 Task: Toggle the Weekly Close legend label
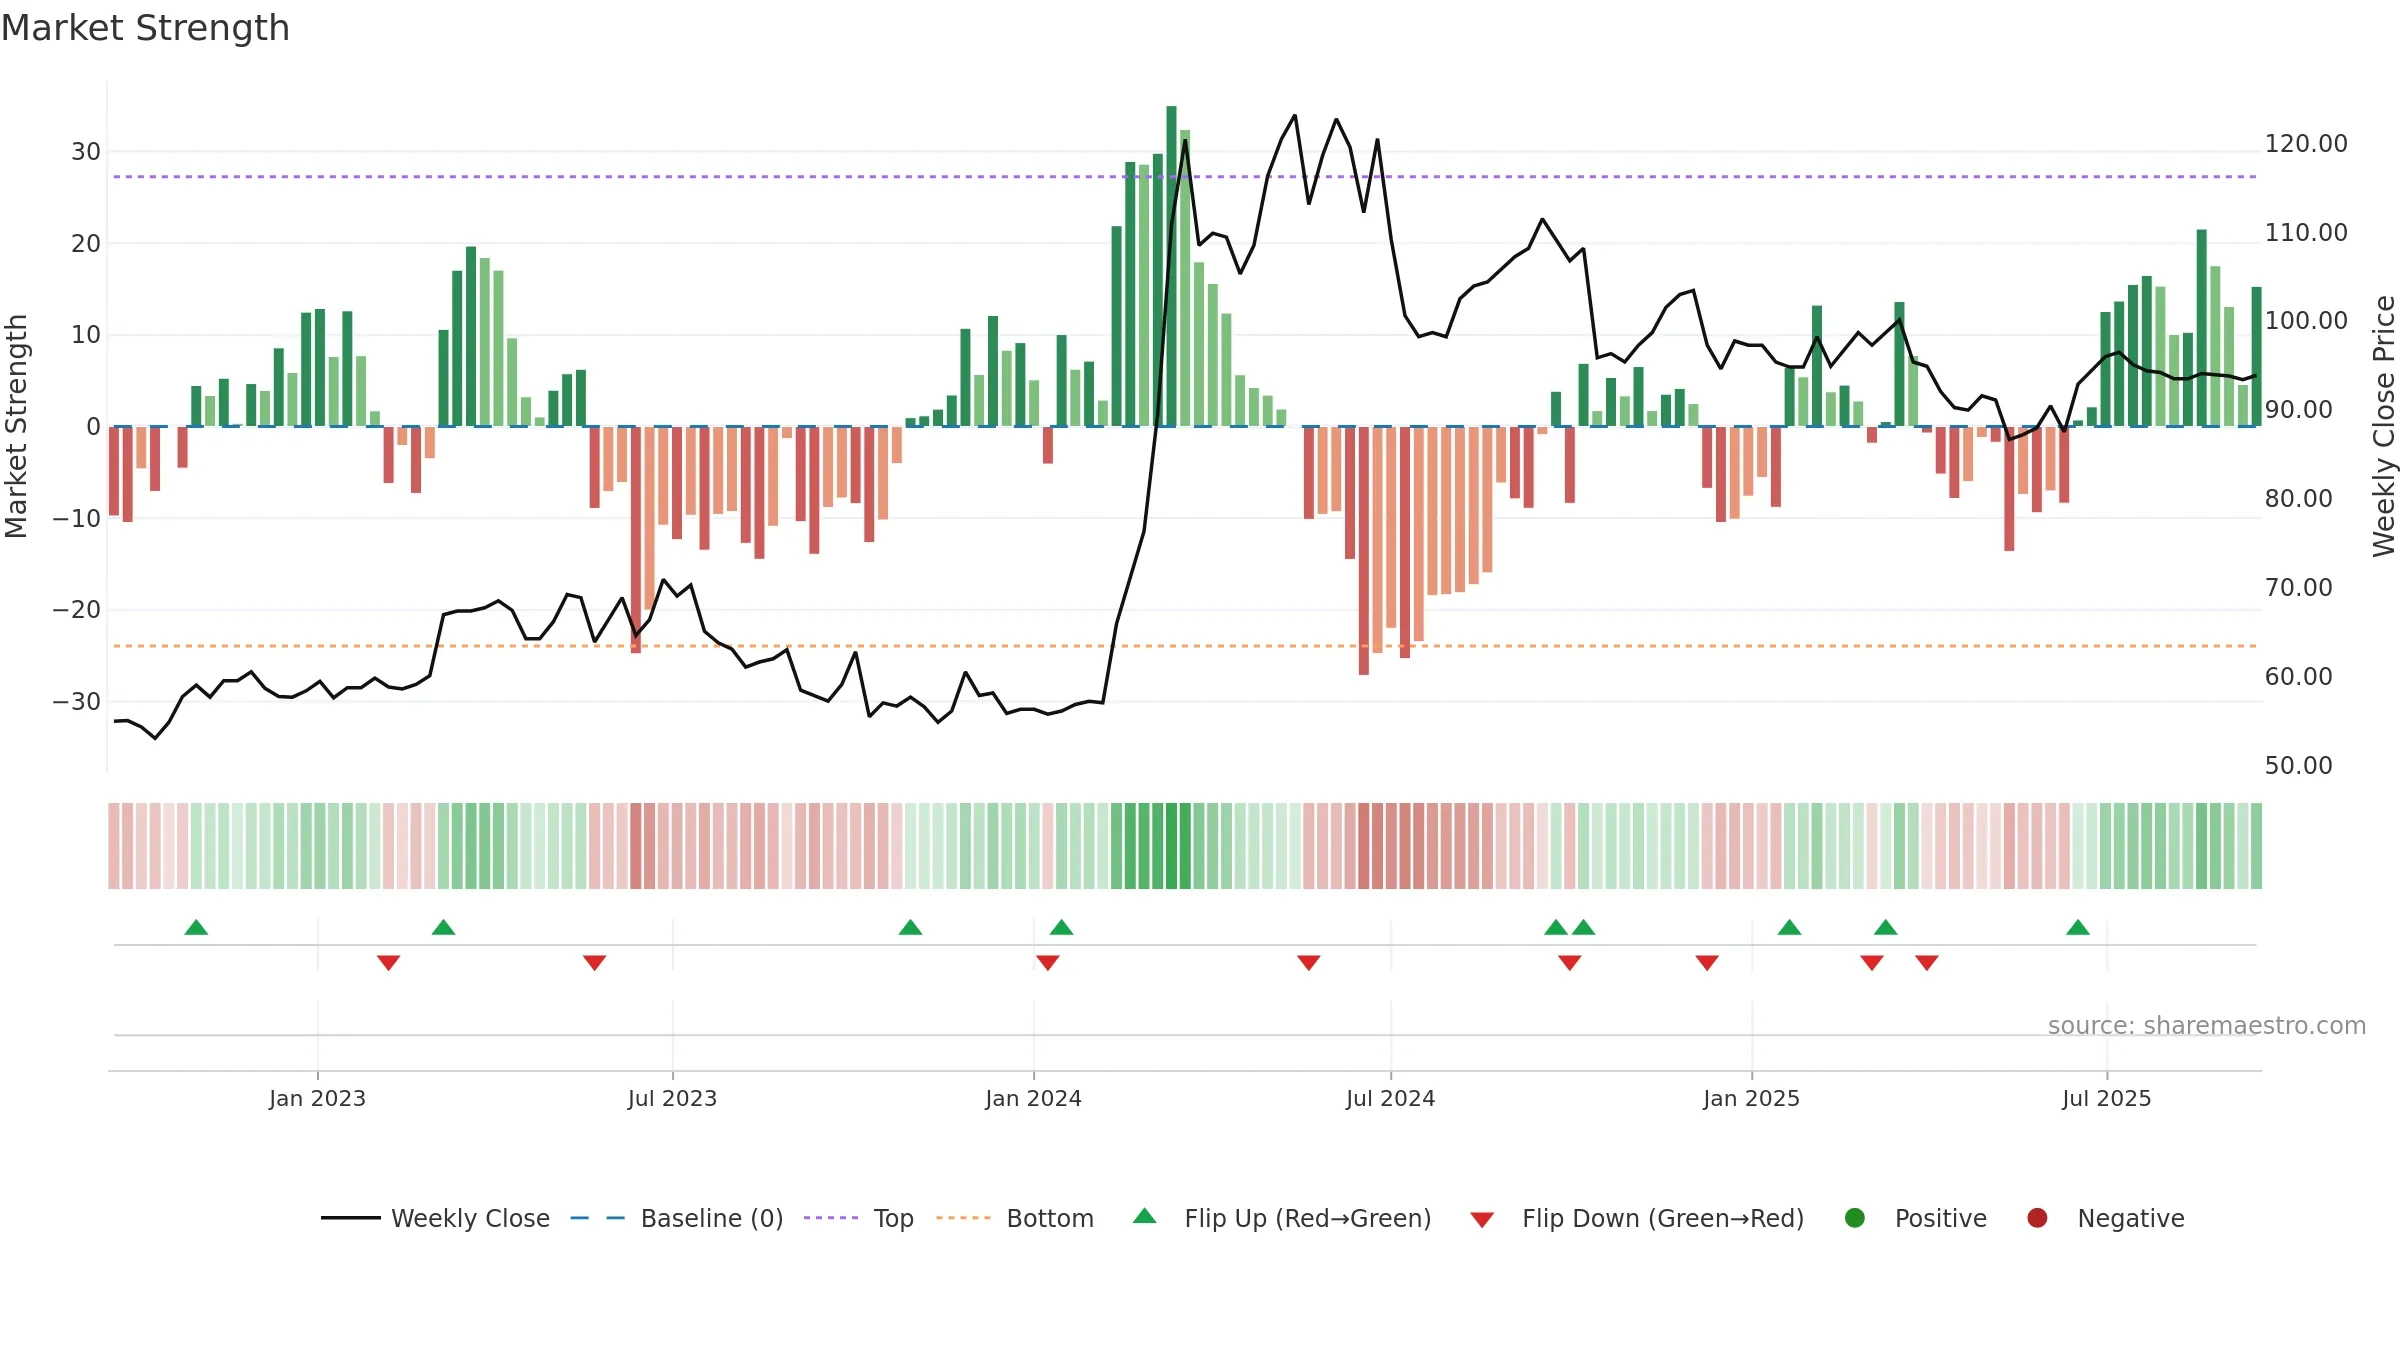[470, 1219]
